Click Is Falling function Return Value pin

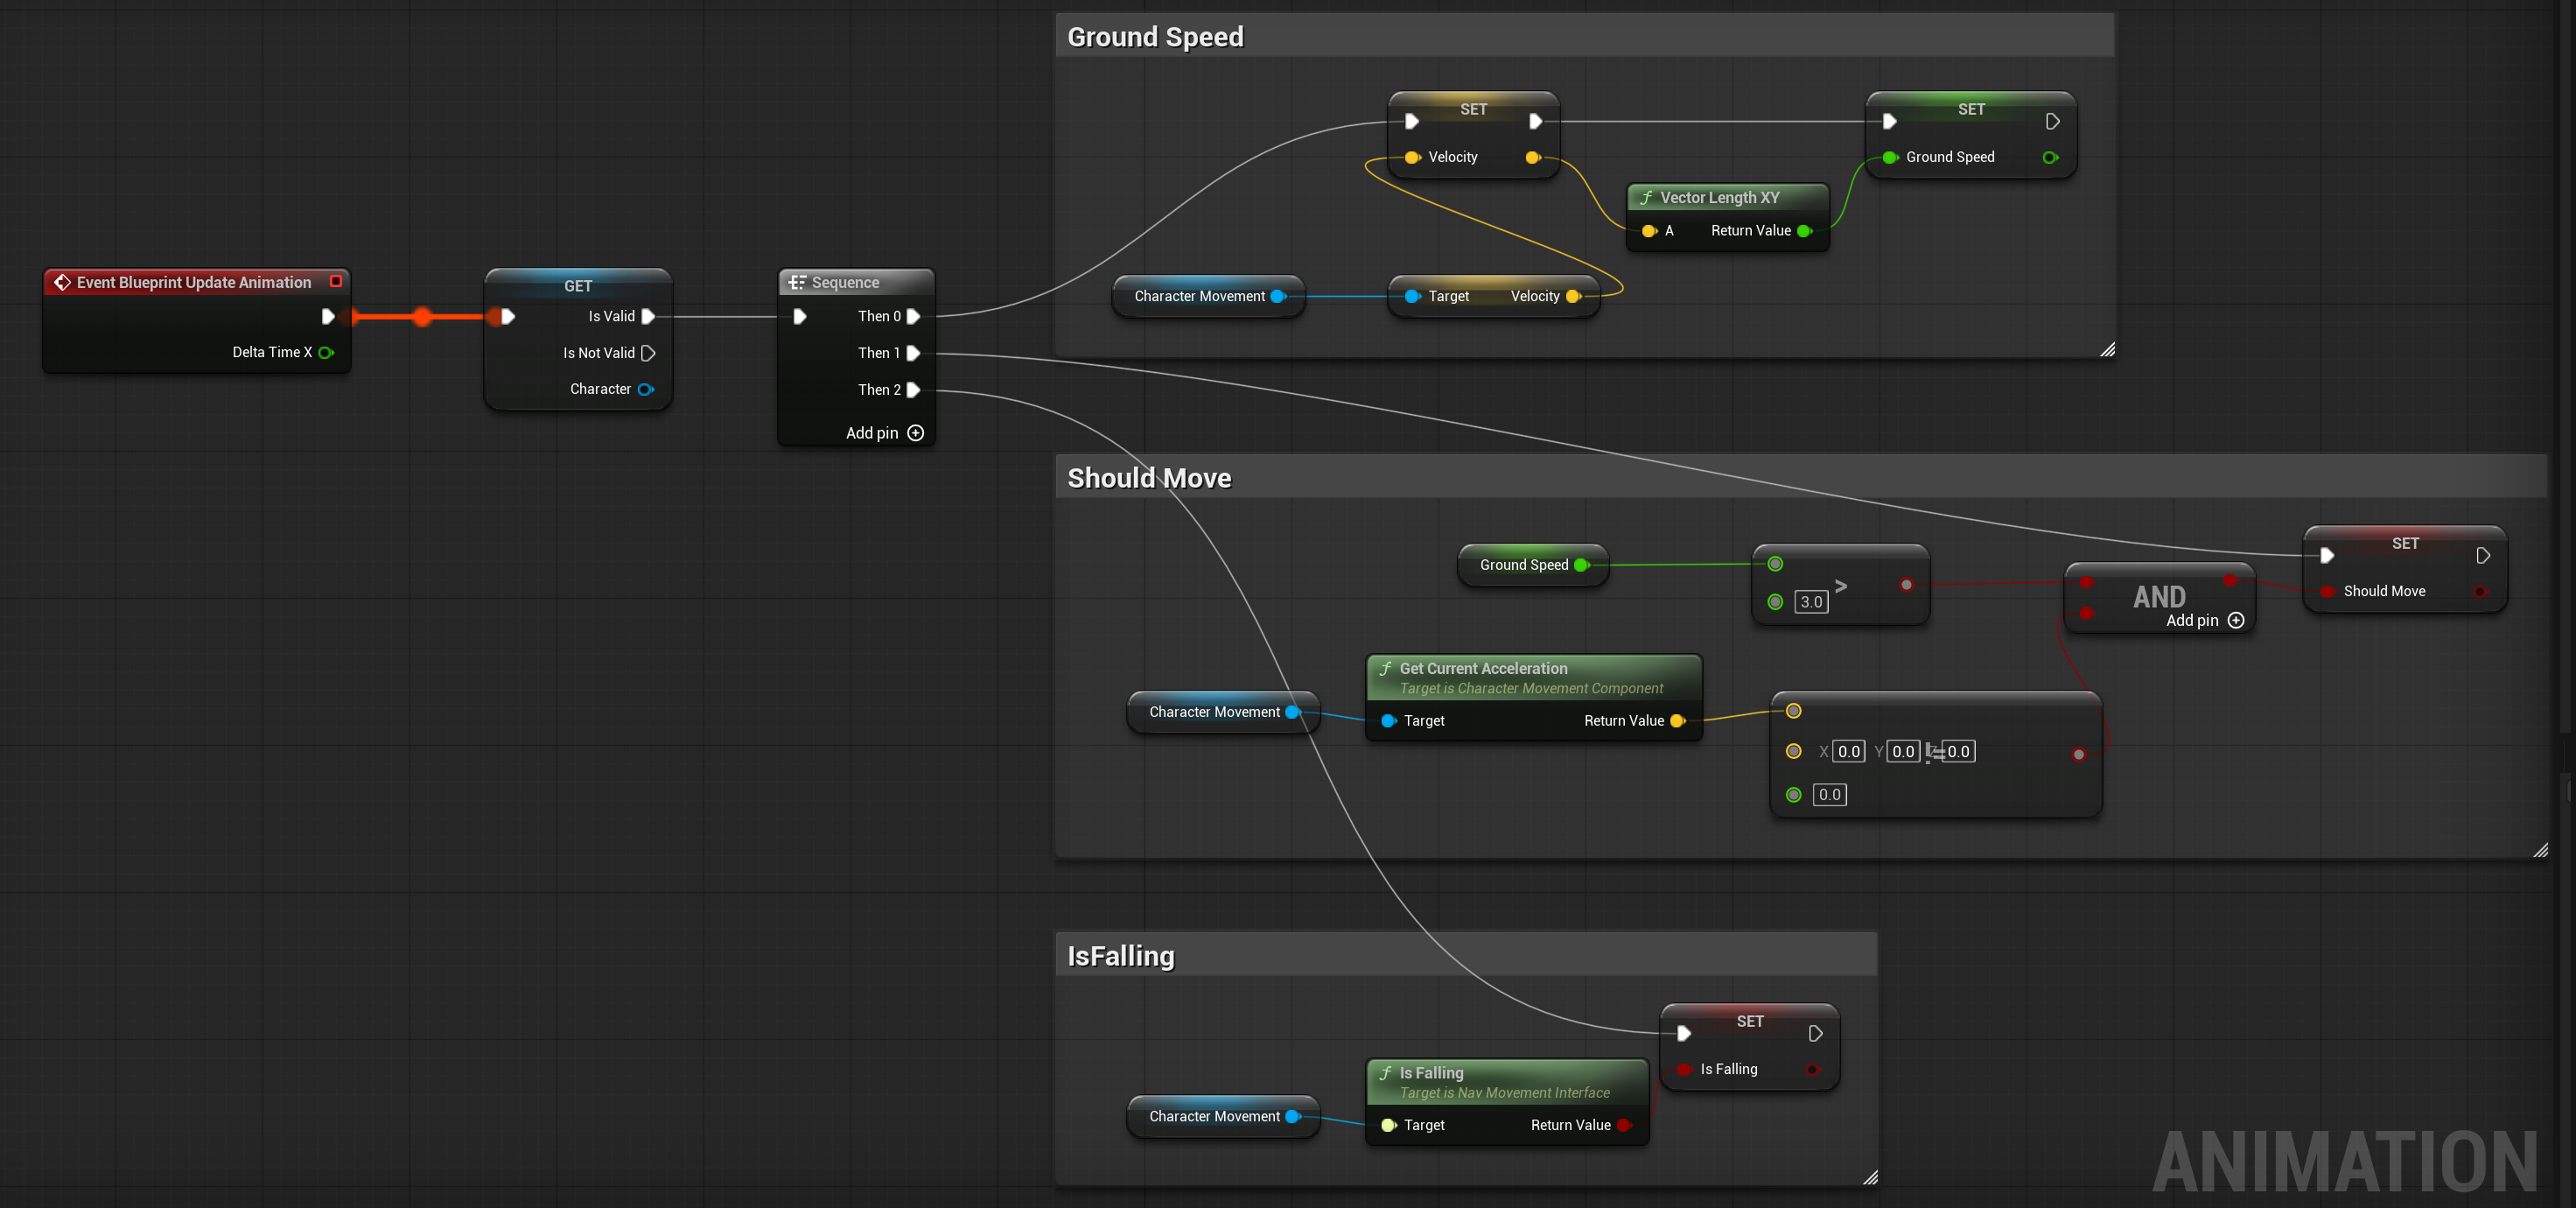1624,1126
